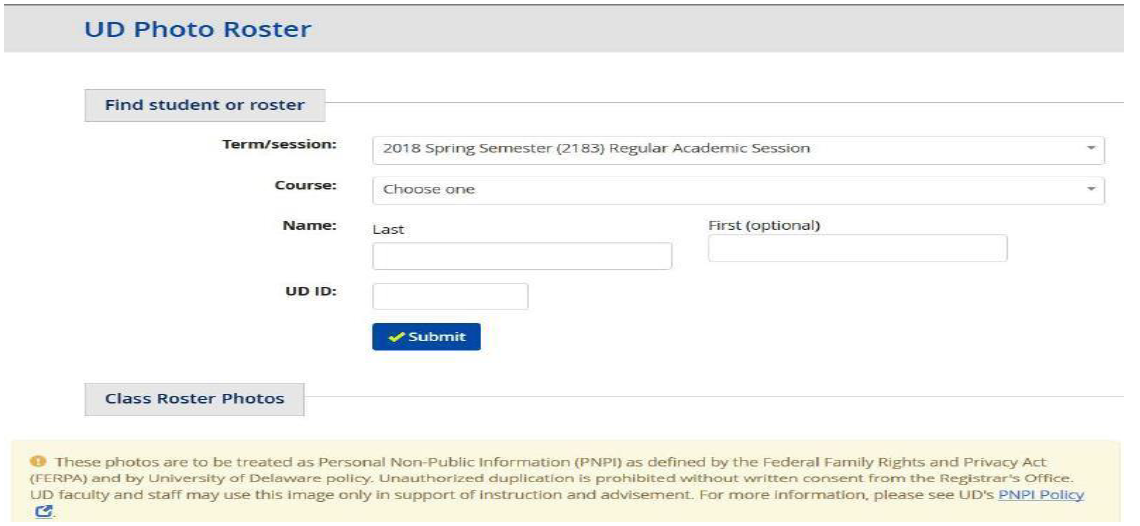The height and width of the screenshot is (526, 1140).
Task: Submit the roster search form
Action: 426,337
